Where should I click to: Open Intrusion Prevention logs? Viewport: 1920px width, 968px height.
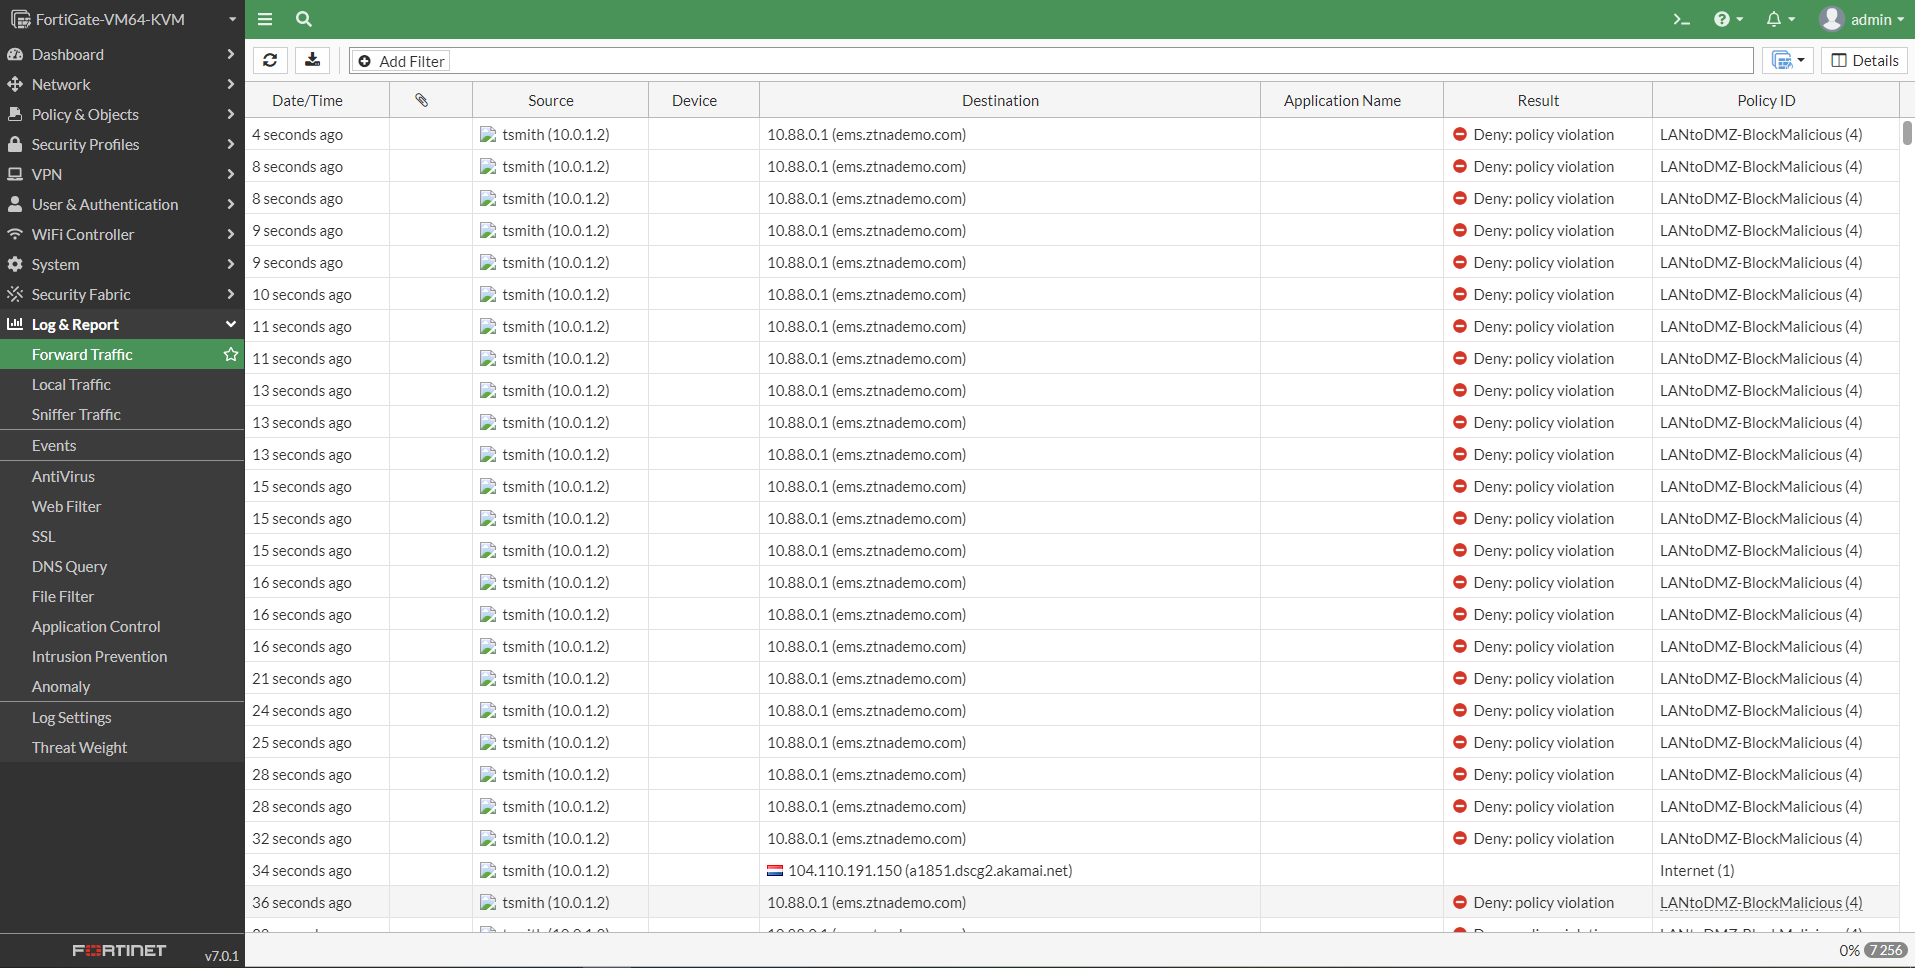click(x=122, y=656)
